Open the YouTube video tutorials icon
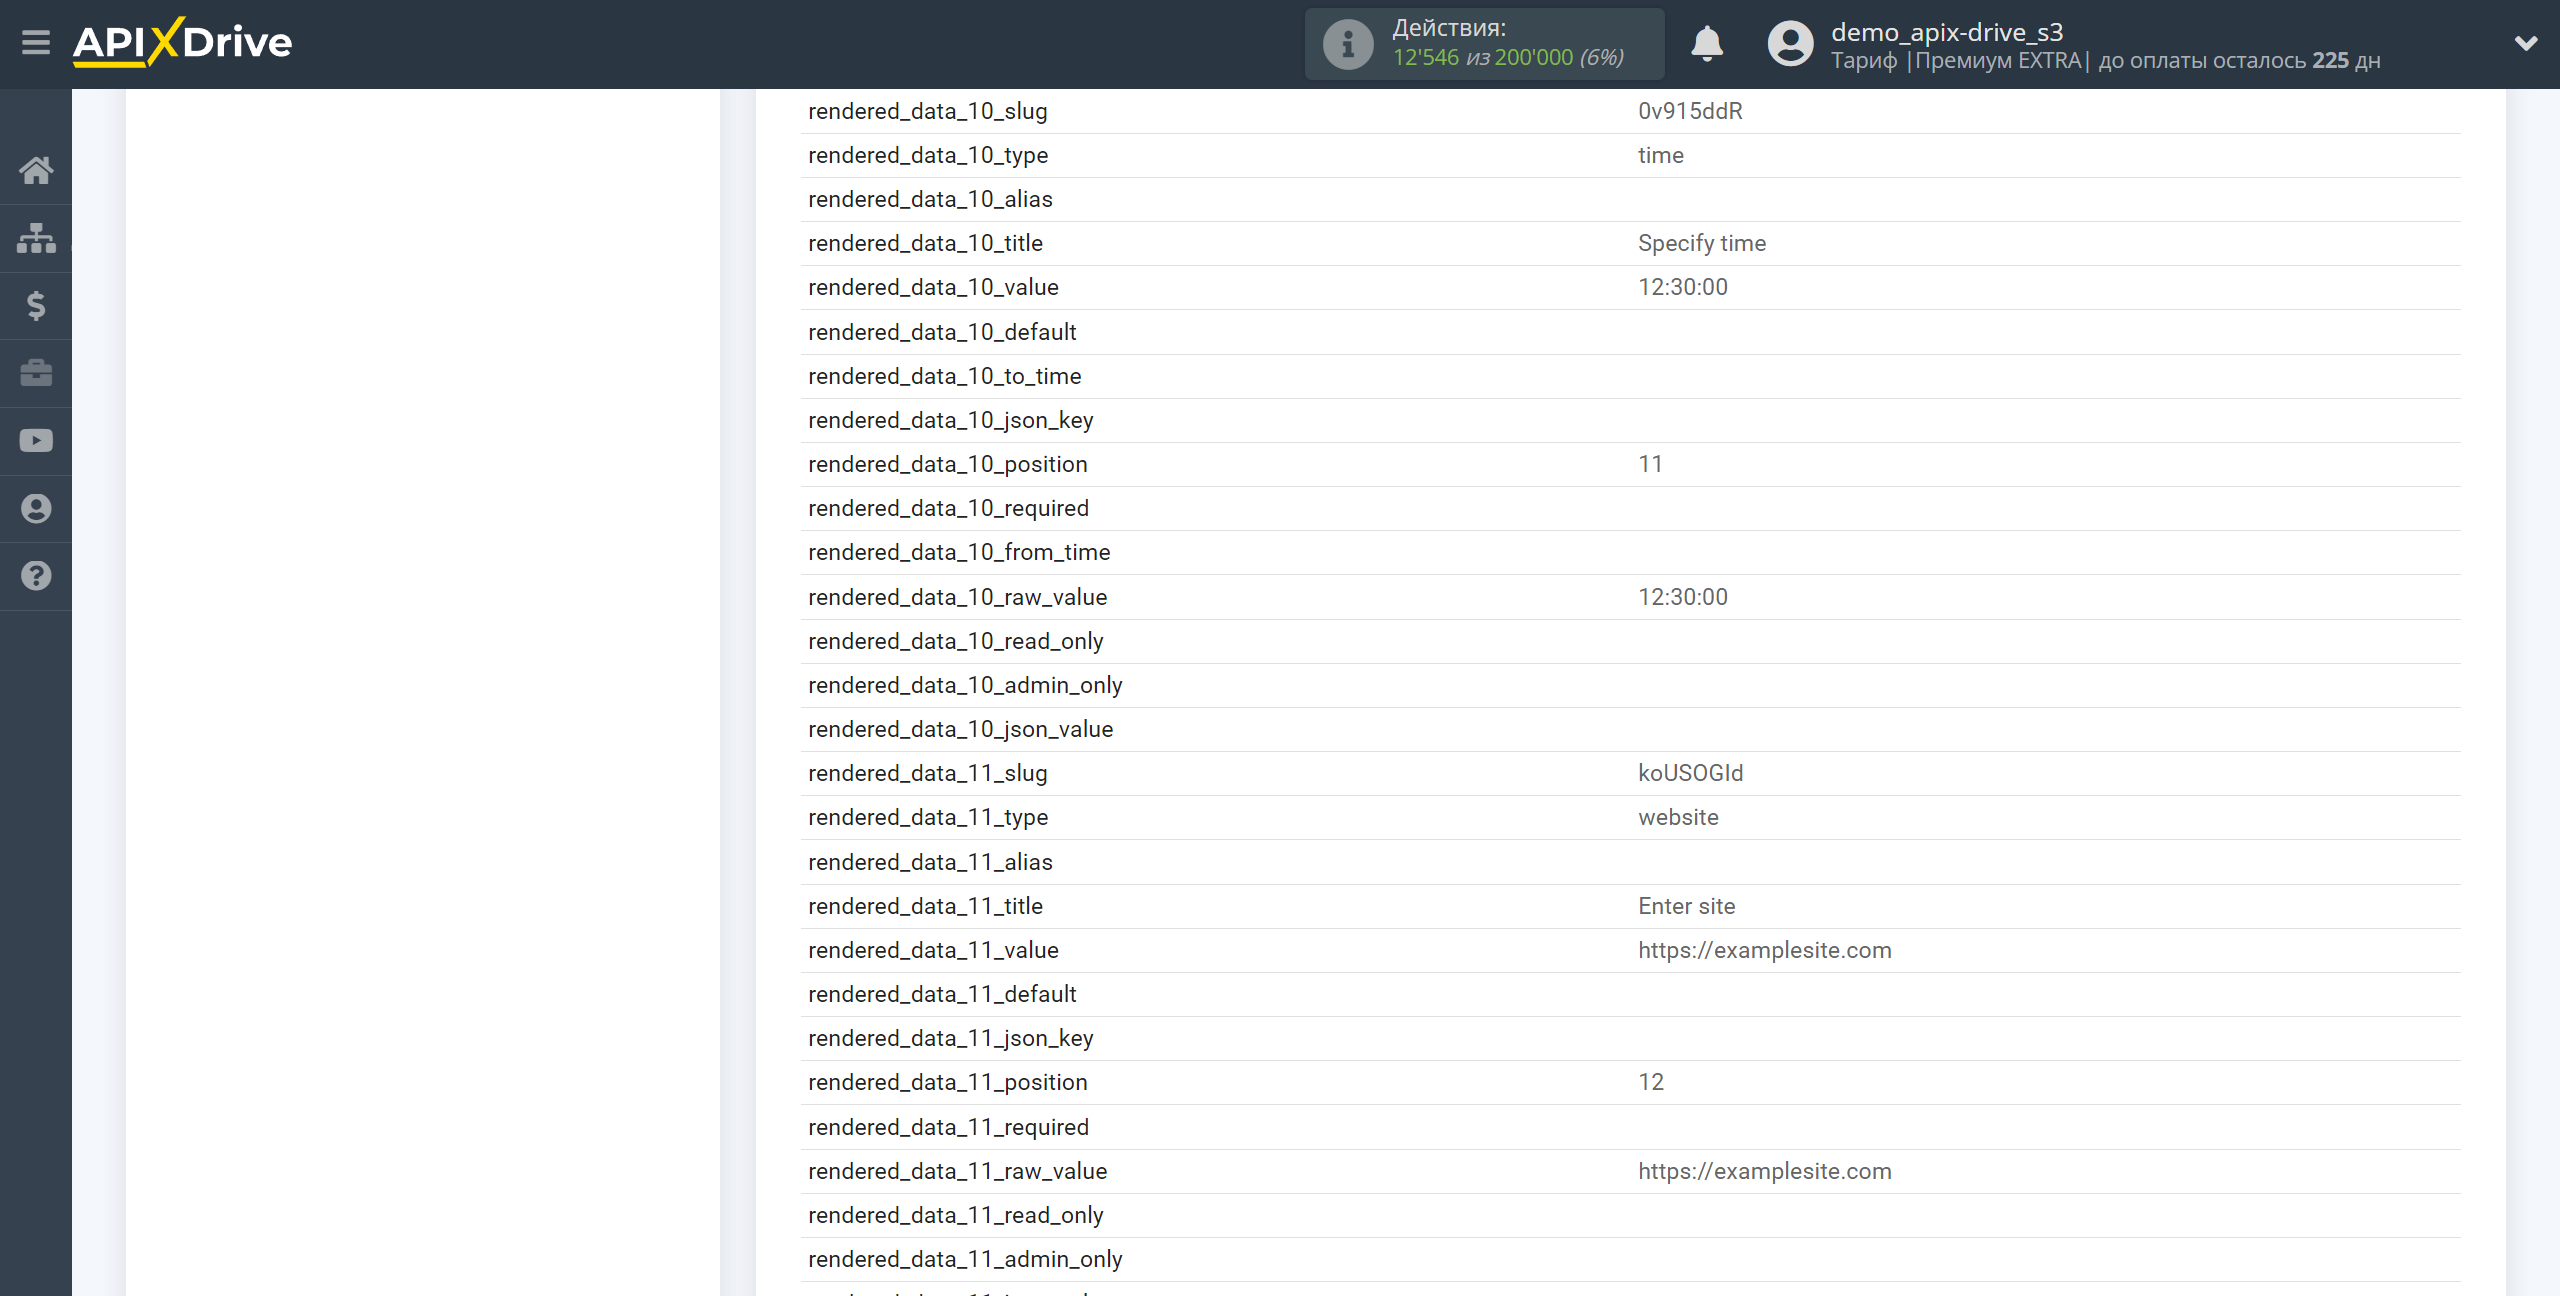Screen dimensions: 2560x1296 tap(36, 441)
